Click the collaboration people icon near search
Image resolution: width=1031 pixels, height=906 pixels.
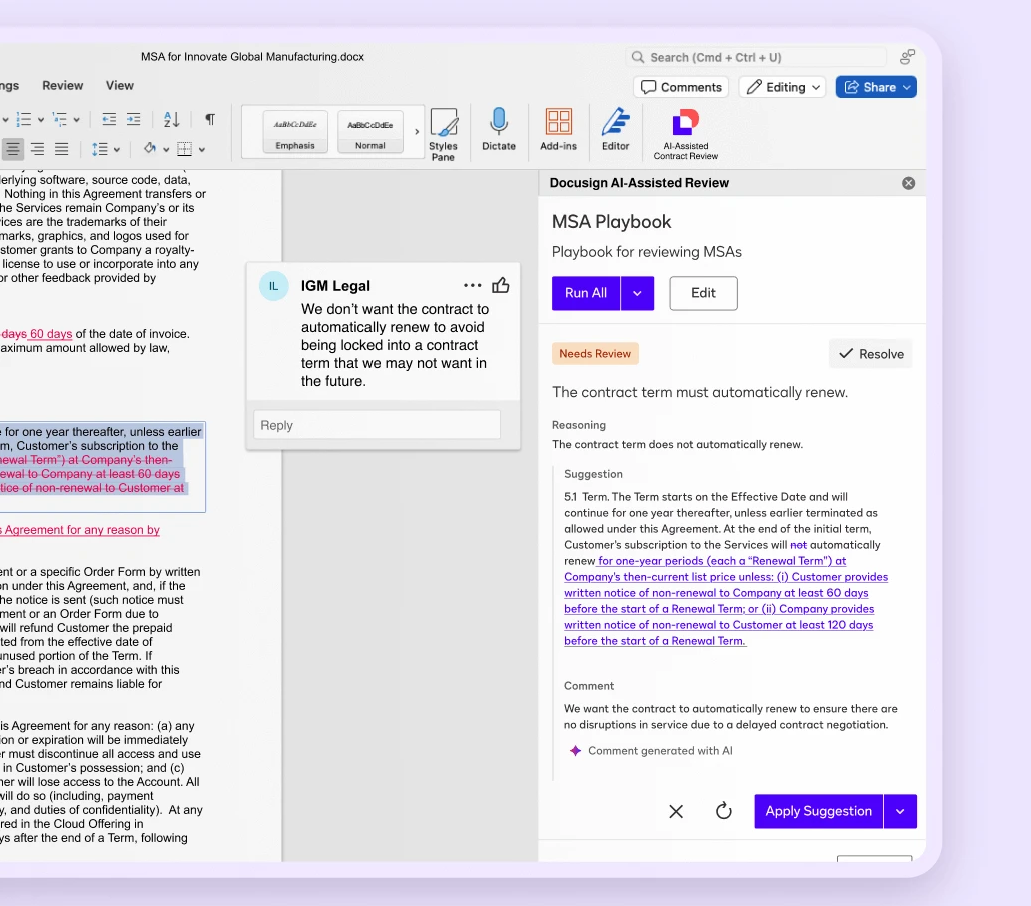pyautogui.click(x=907, y=57)
